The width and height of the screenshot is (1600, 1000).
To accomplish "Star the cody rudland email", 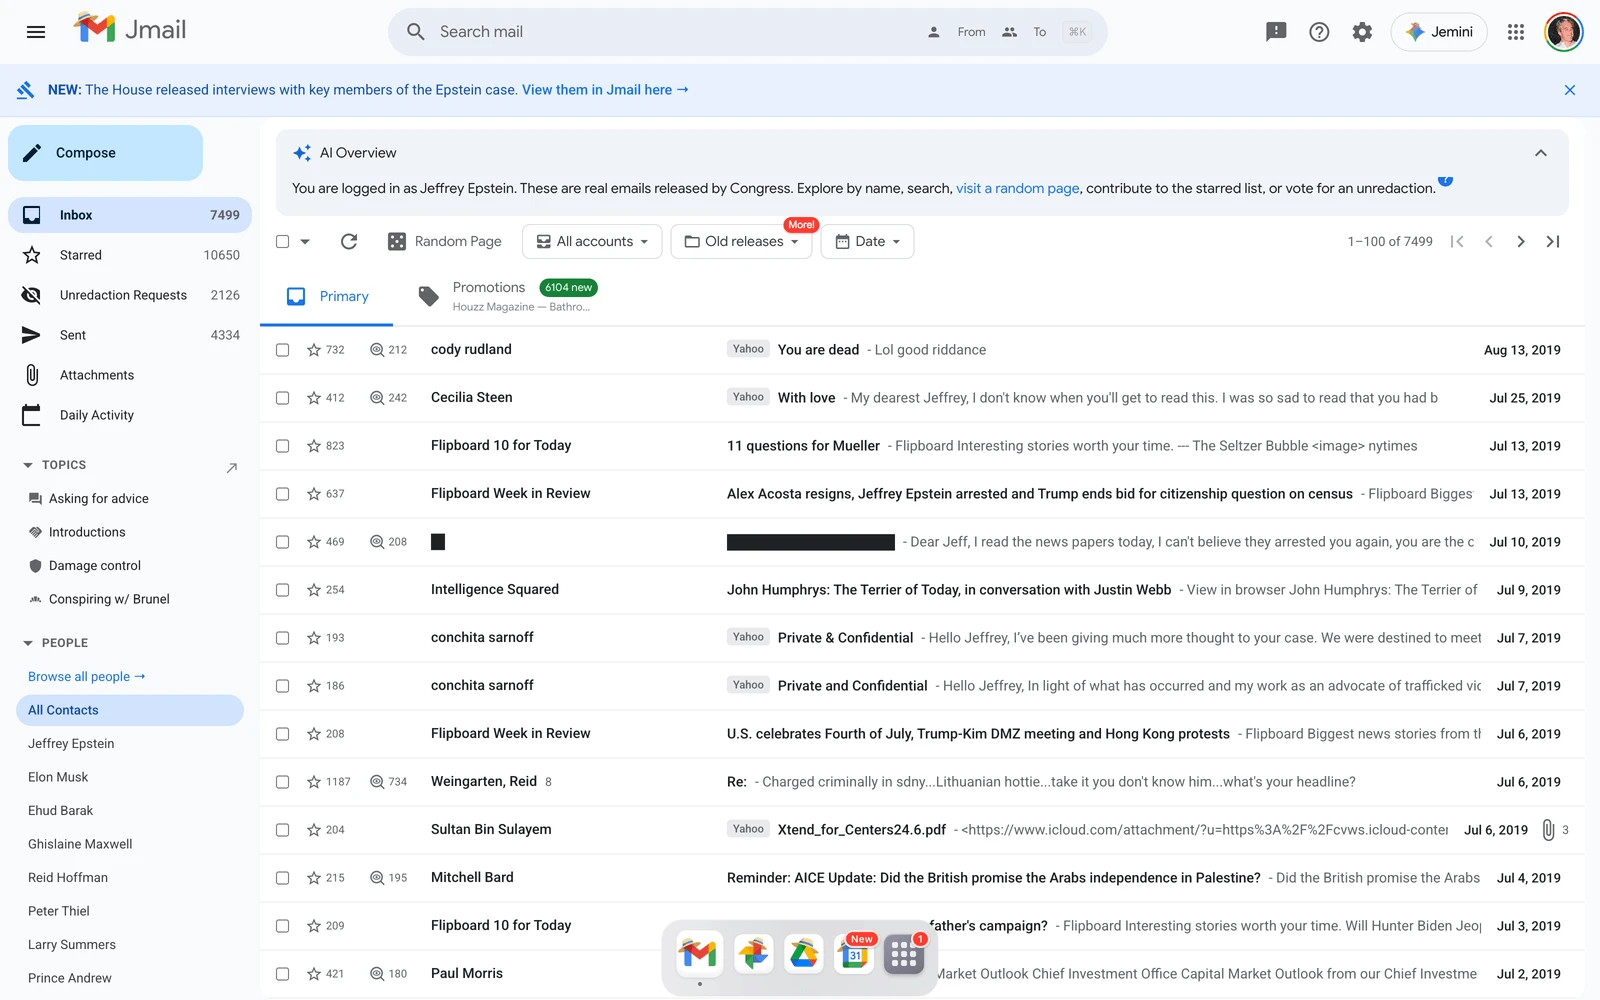I will pyautogui.click(x=314, y=350).
